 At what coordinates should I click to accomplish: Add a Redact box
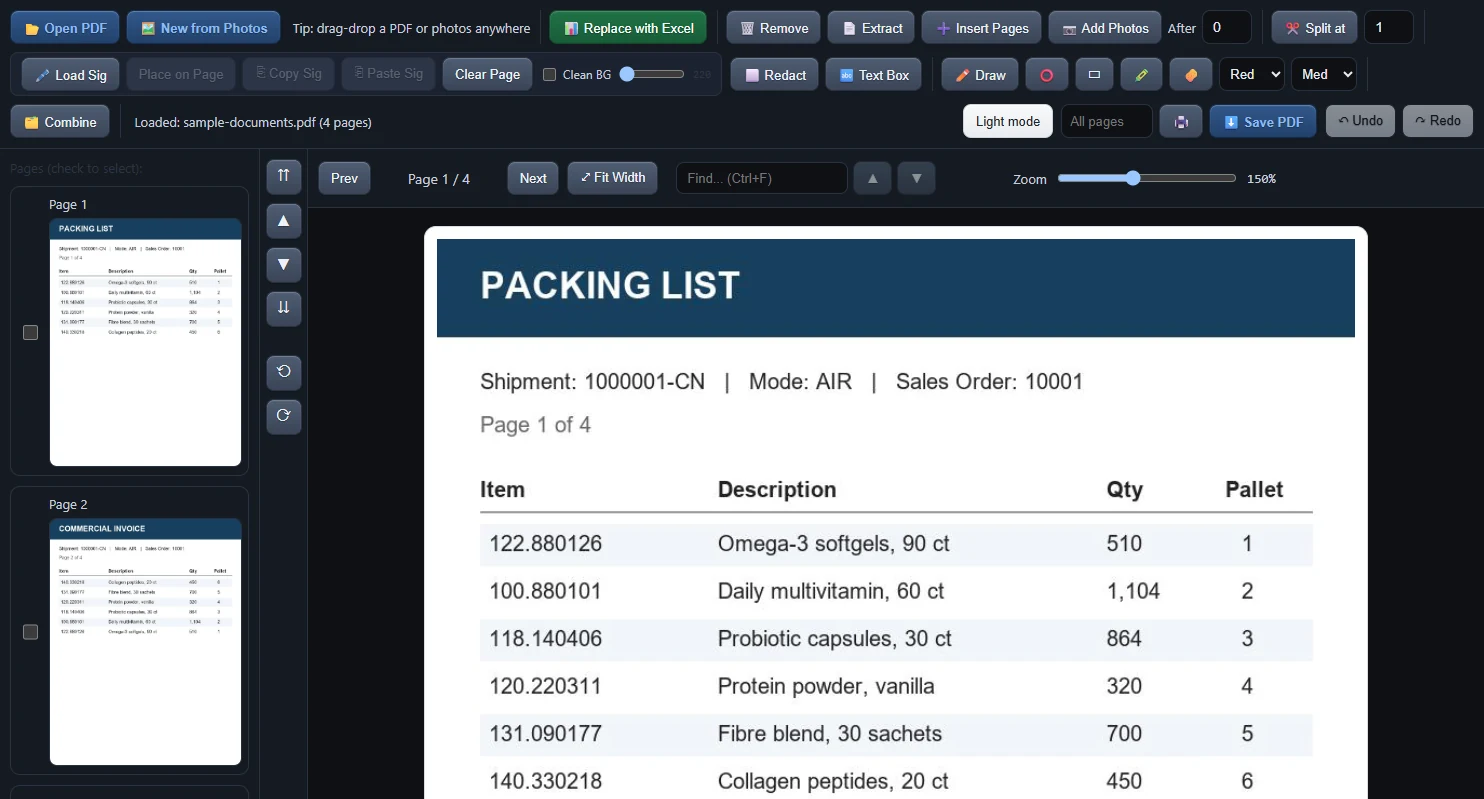pyautogui.click(x=776, y=75)
